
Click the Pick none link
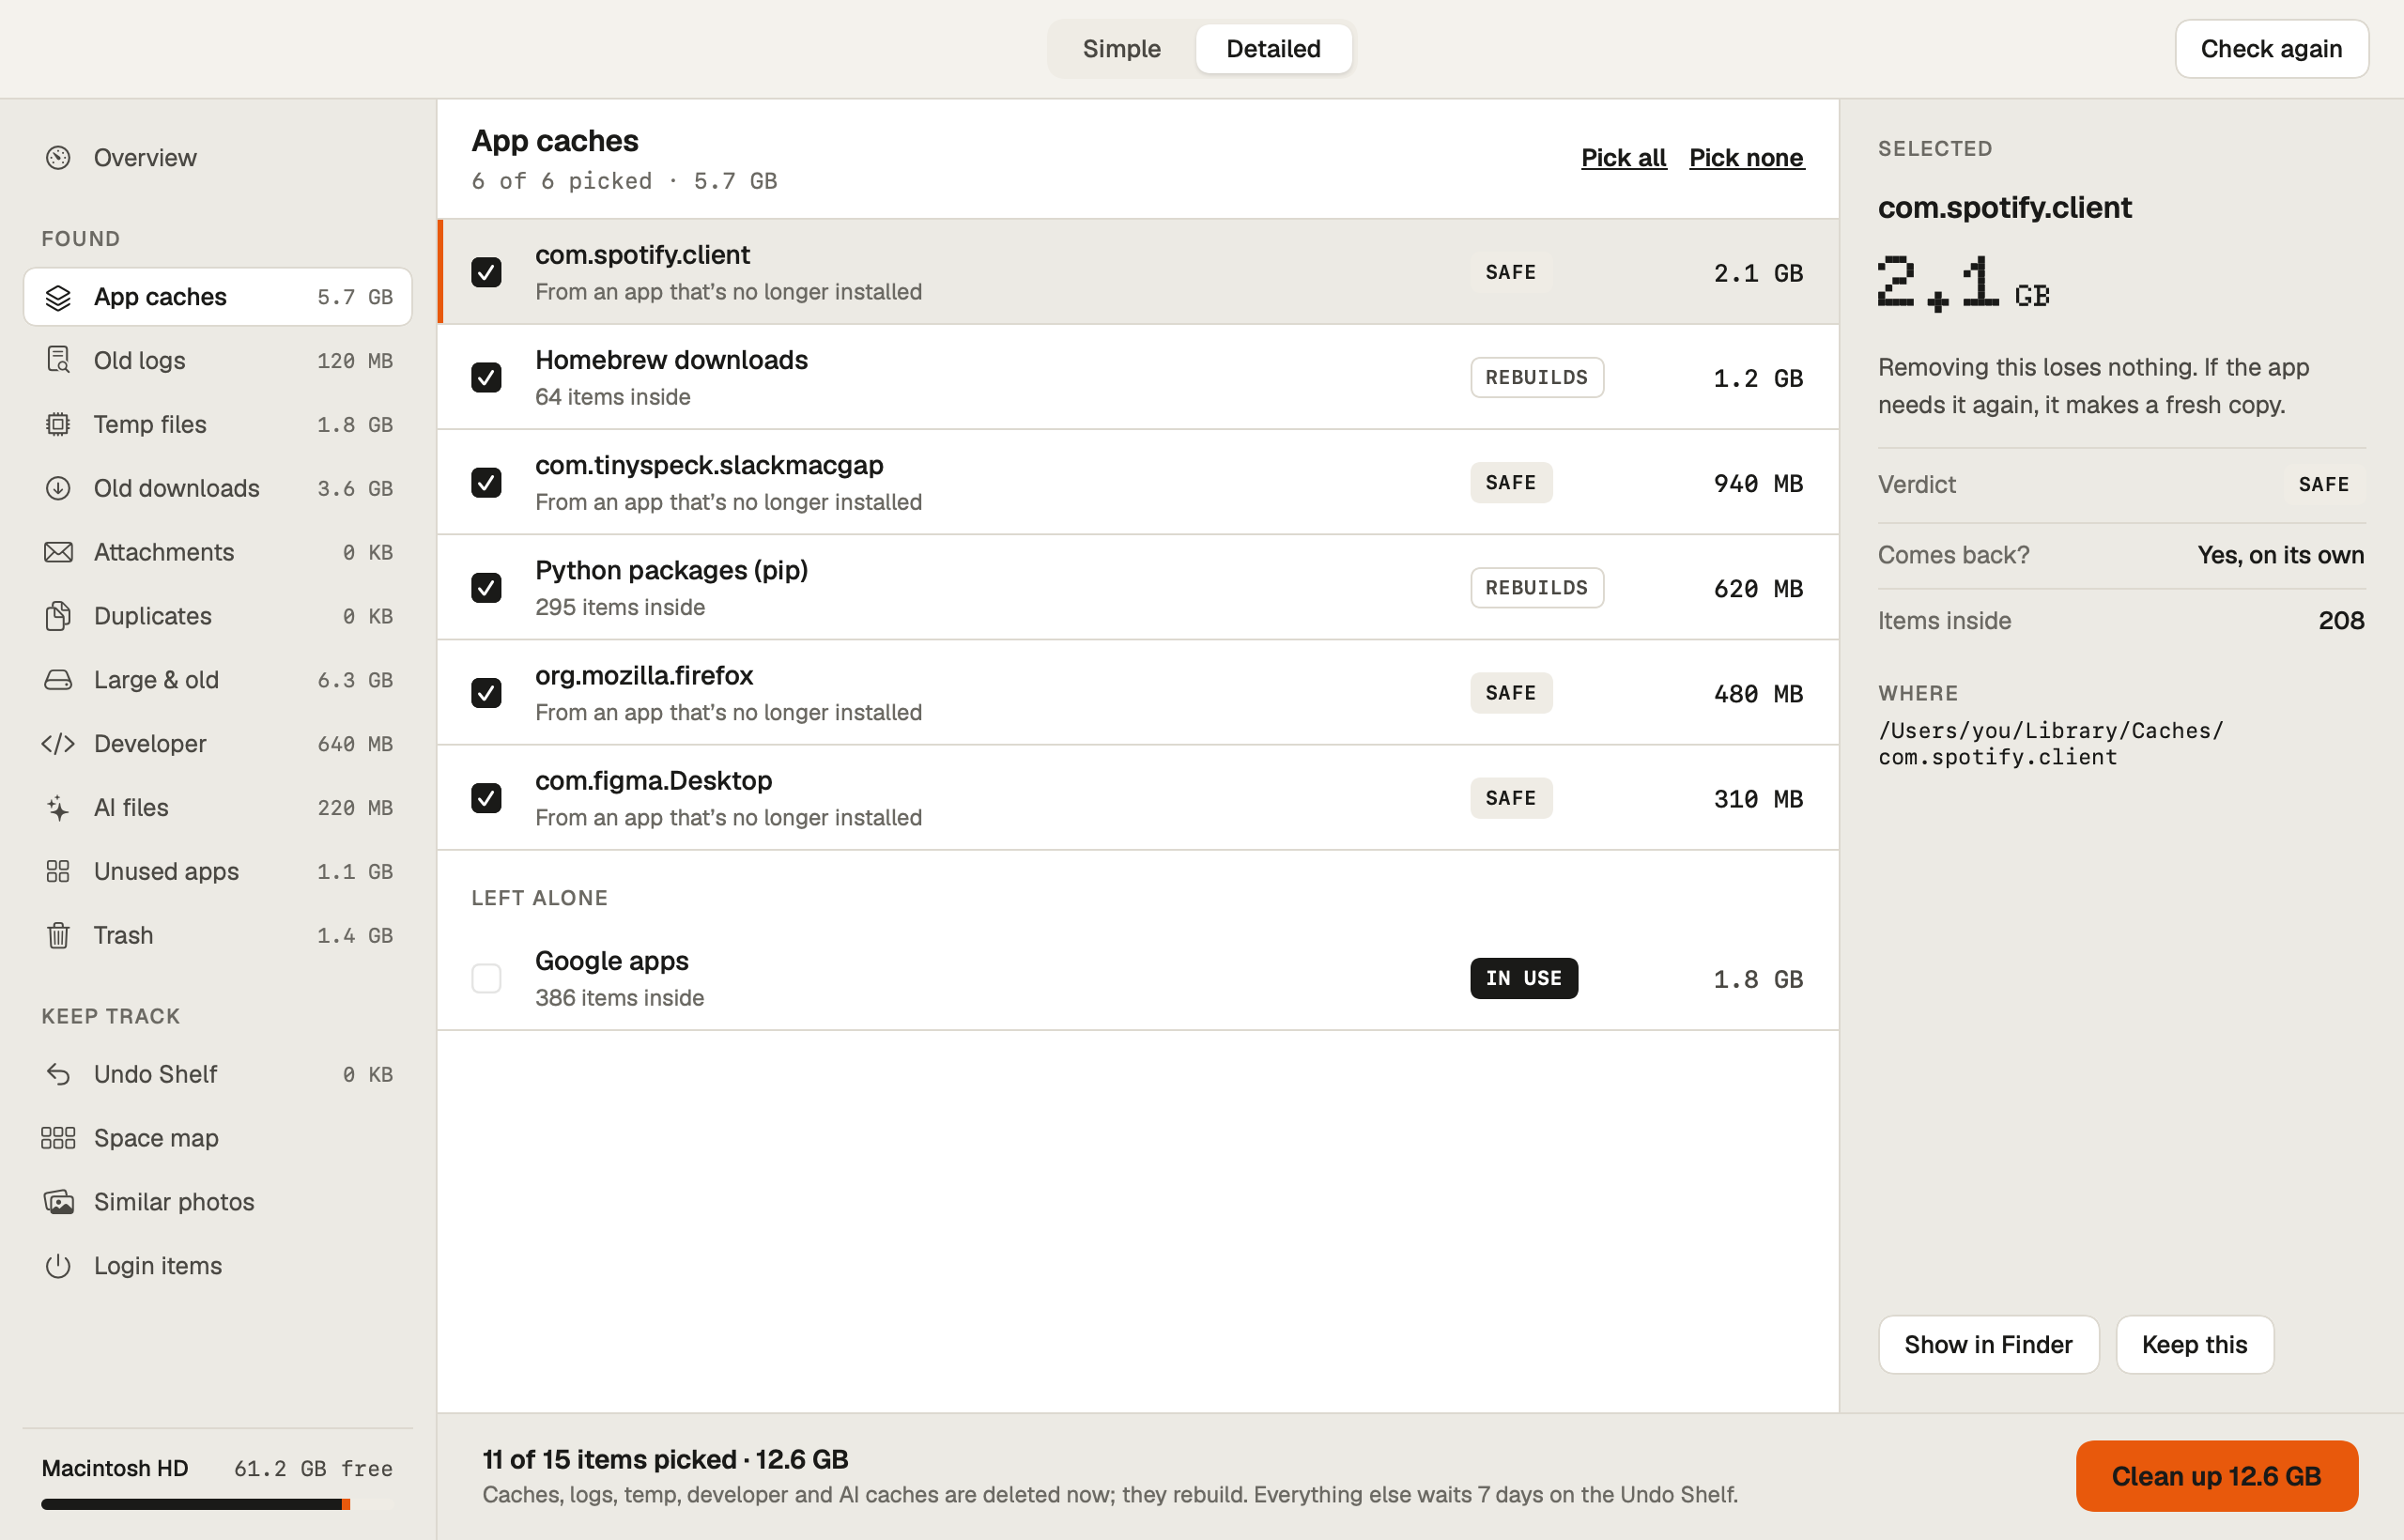pos(1746,158)
